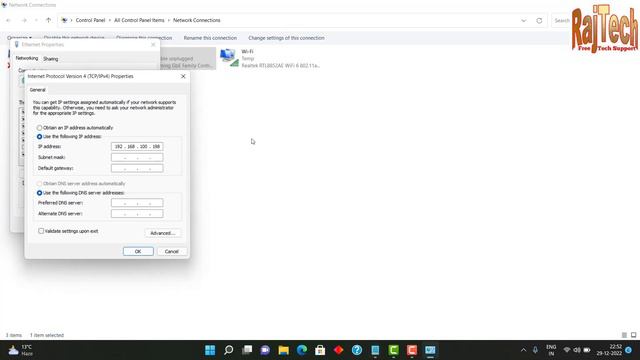Screen dimensions: 640x360
Task: Open the weather widget on the taskbar
Action: tap(20, 350)
